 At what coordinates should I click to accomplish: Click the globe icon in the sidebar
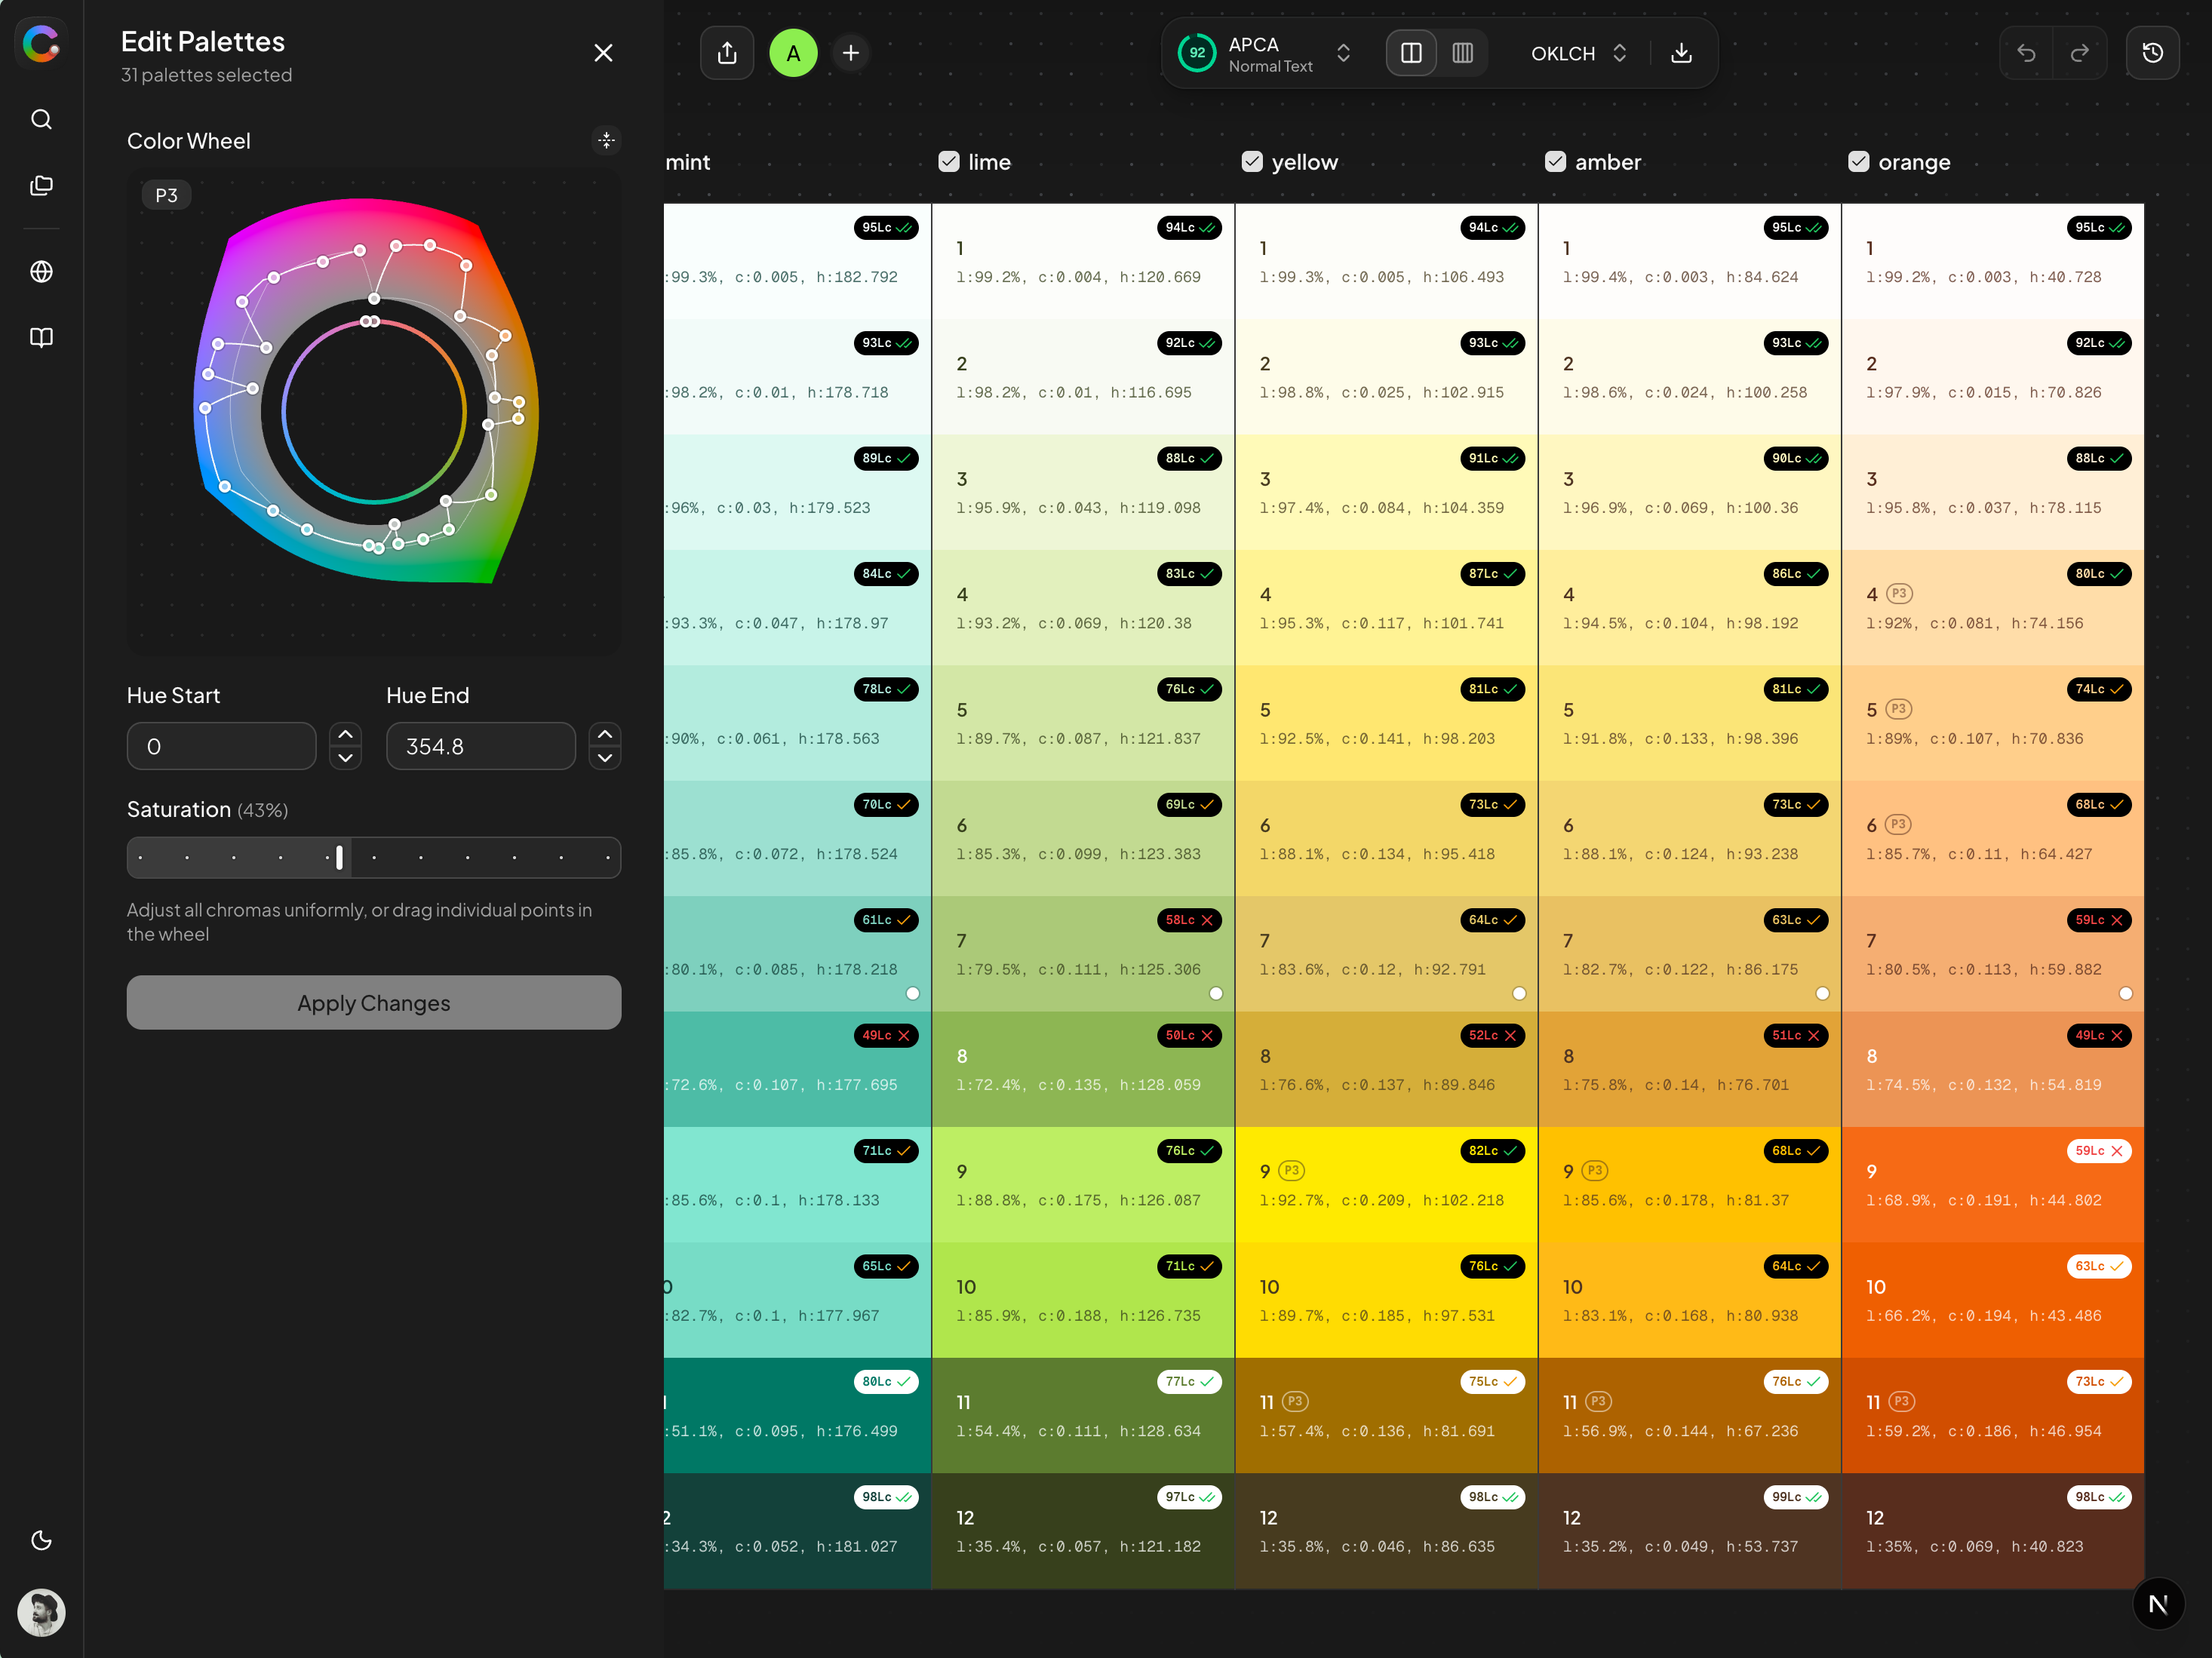[x=41, y=271]
